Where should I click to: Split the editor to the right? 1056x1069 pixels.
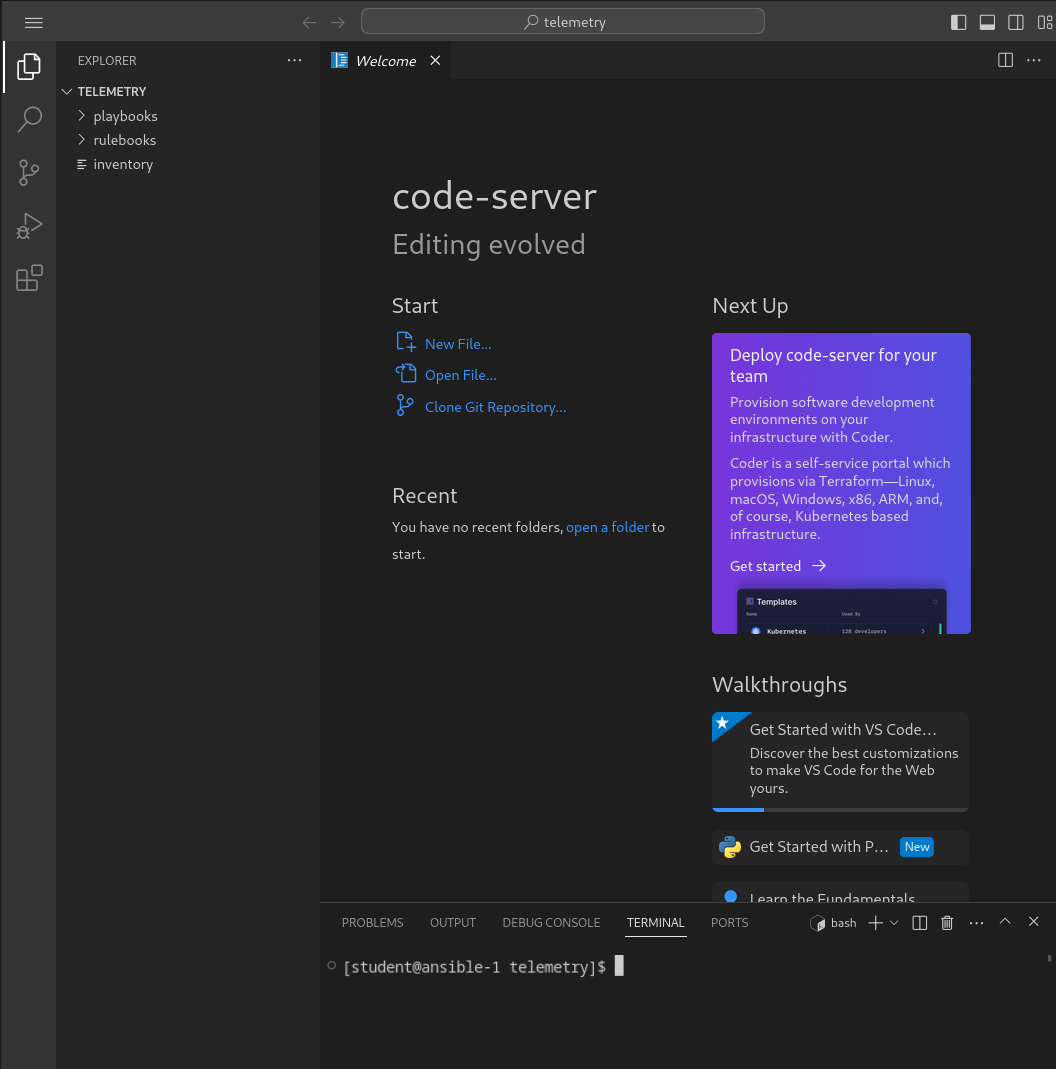1005,60
